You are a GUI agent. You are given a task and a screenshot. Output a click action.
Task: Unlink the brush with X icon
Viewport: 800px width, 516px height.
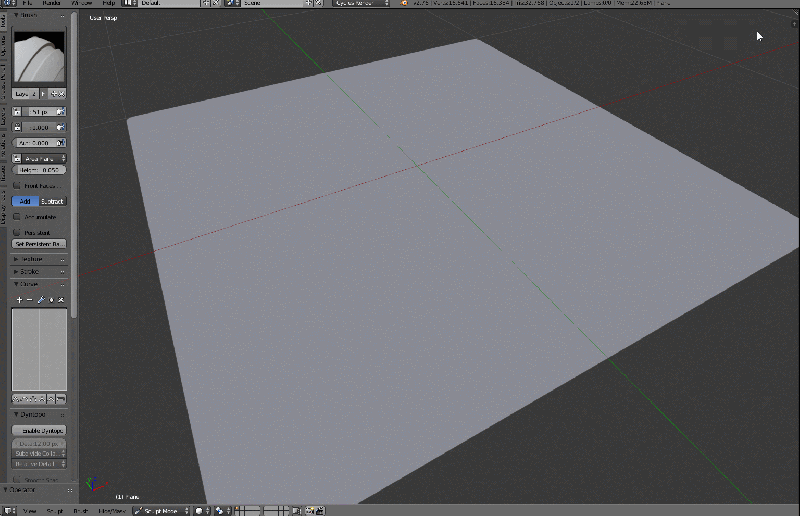click(62, 94)
